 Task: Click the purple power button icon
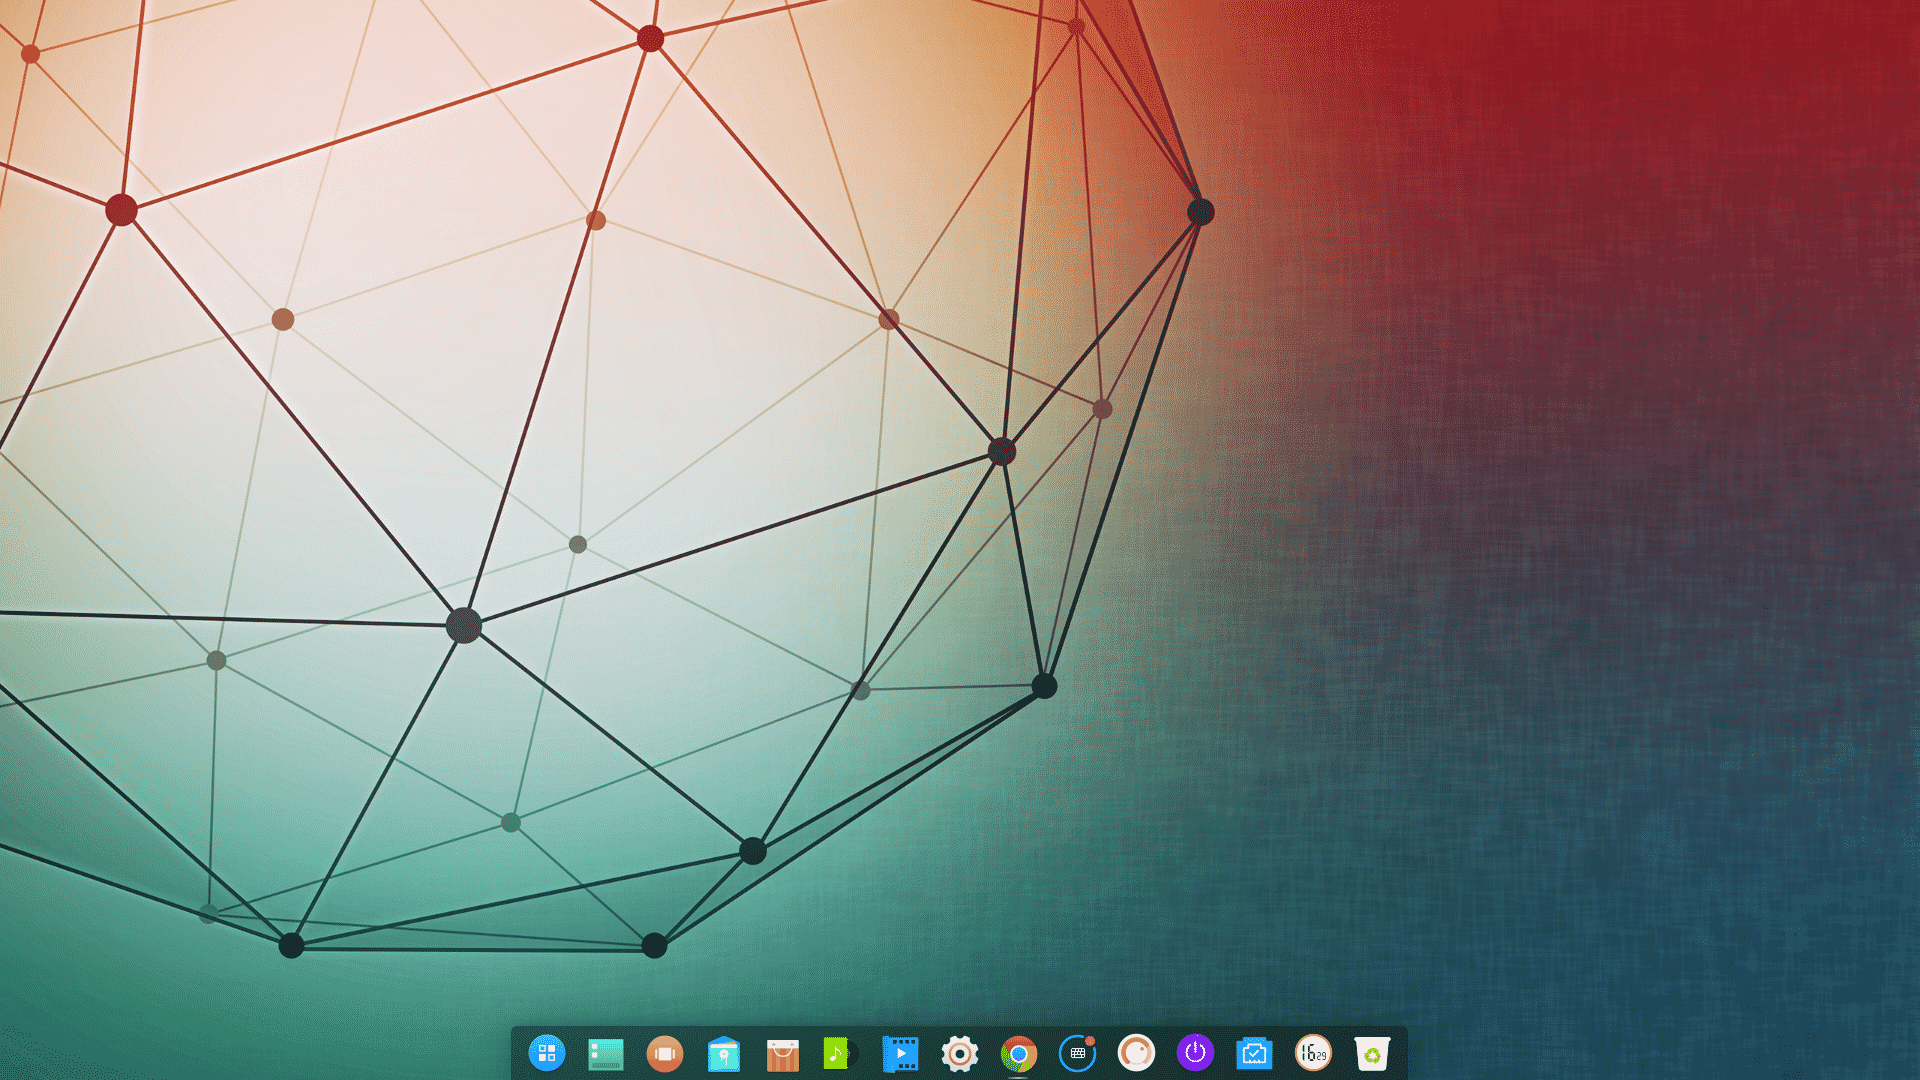[x=1195, y=1053]
